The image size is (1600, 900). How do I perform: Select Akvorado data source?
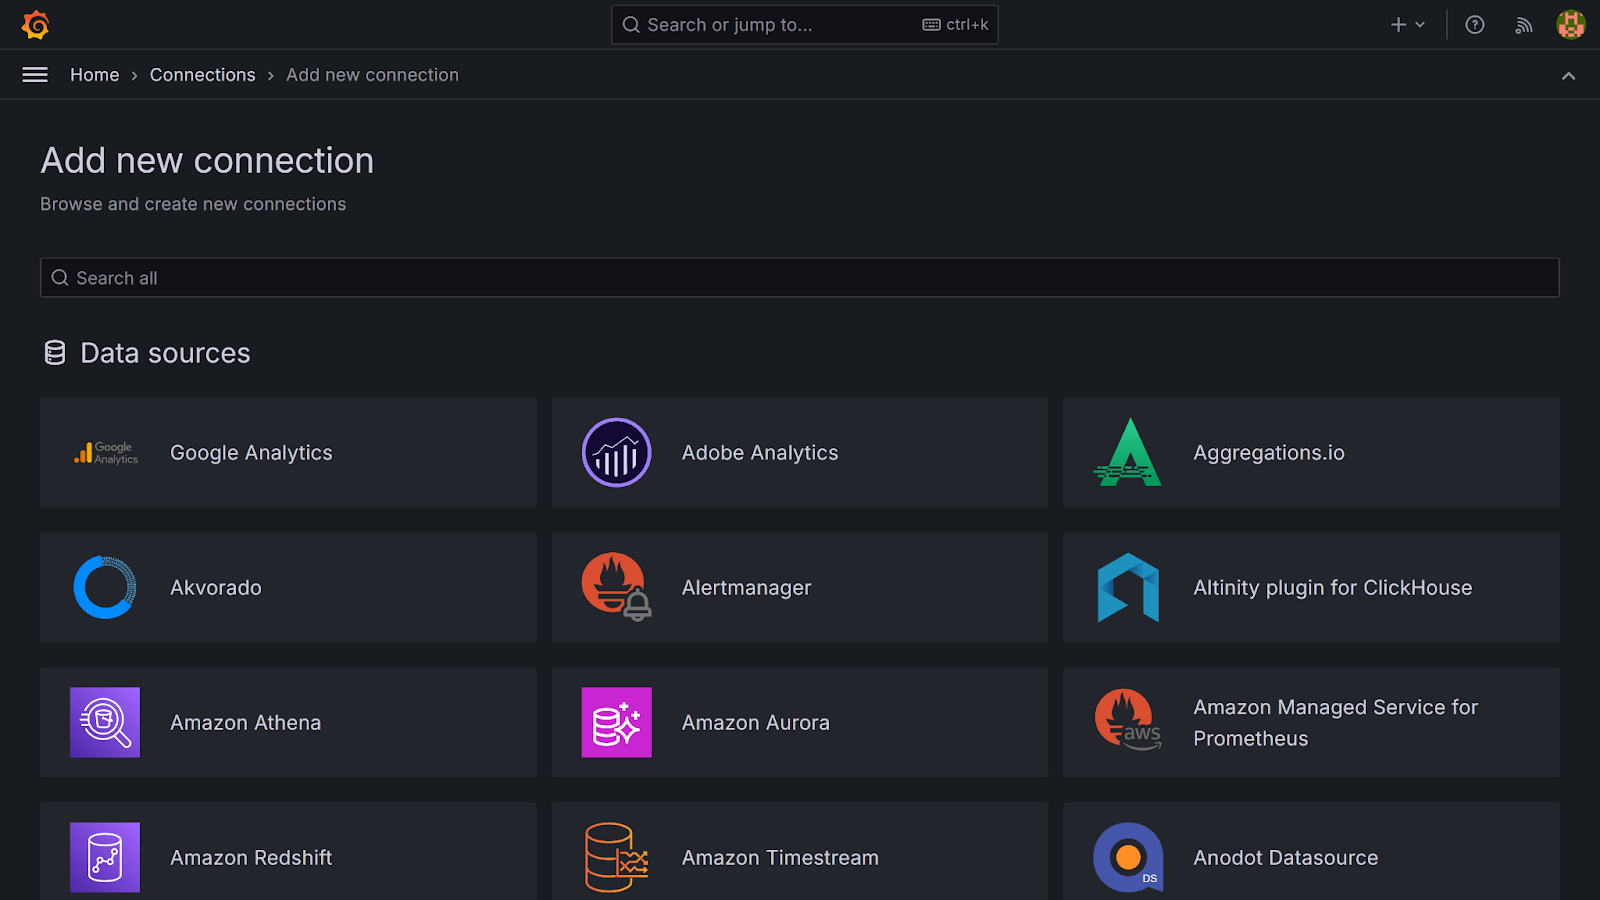click(288, 587)
